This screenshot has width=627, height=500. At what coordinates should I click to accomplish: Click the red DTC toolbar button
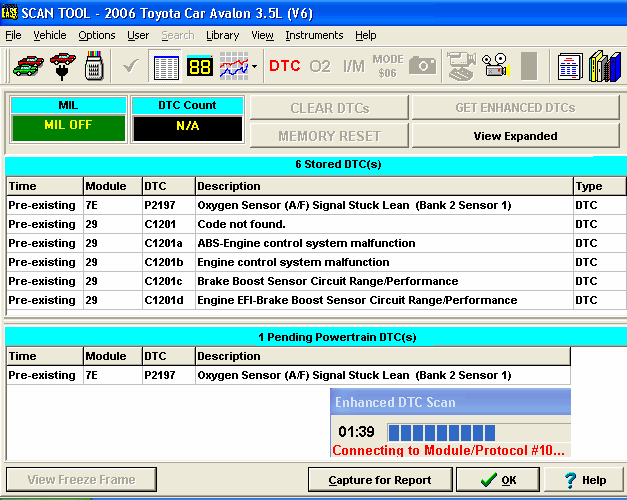285,67
